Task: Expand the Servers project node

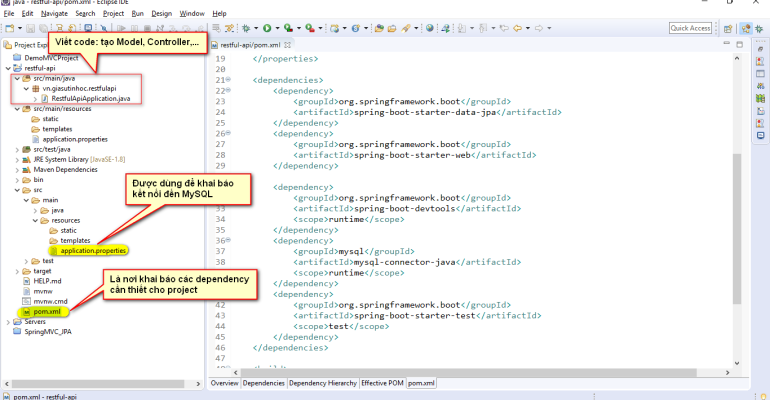Action: [8, 322]
